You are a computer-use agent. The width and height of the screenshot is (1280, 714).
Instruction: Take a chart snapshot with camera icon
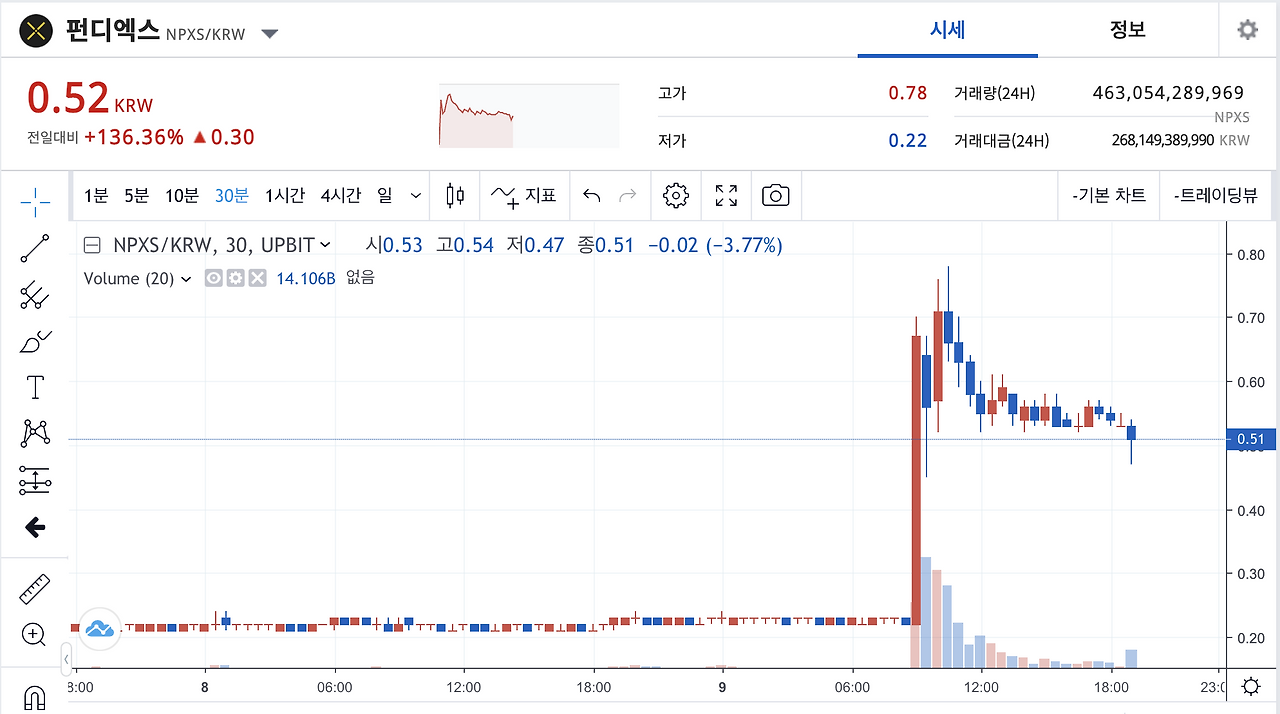click(x=776, y=195)
